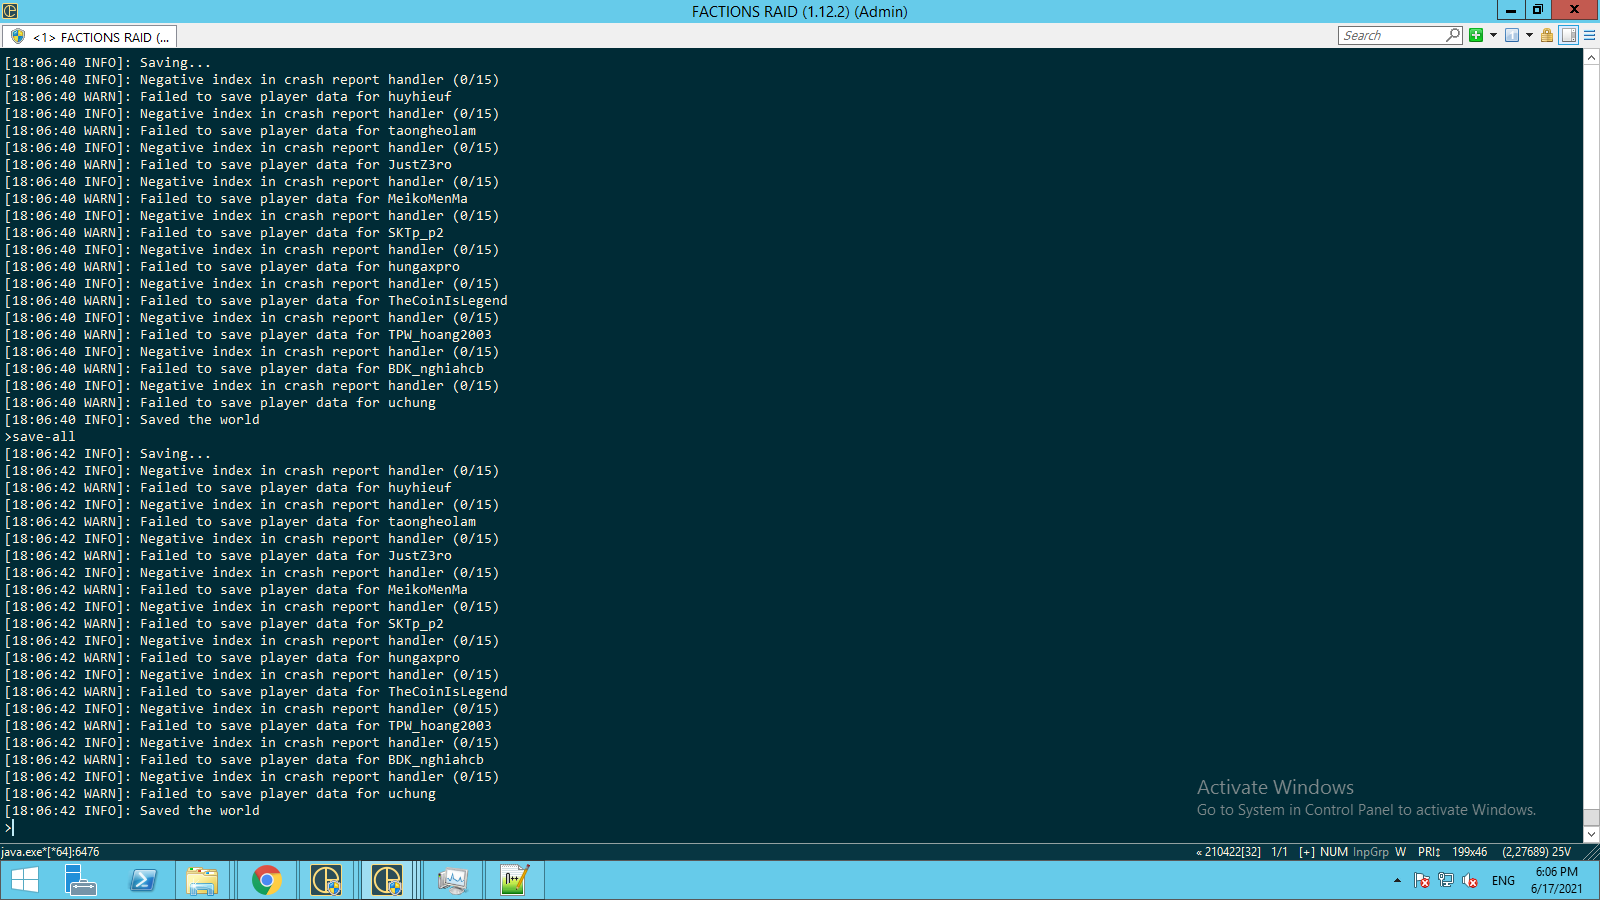The image size is (1600, 900).
Task: Click the active console number 1 icon
Action: [x=1512, y=35]
